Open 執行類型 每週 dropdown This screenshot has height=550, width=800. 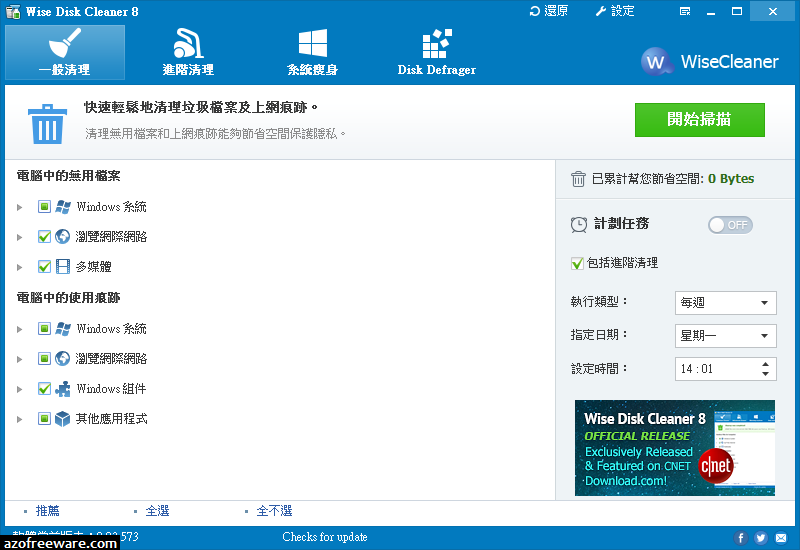(x=726, y=303)
